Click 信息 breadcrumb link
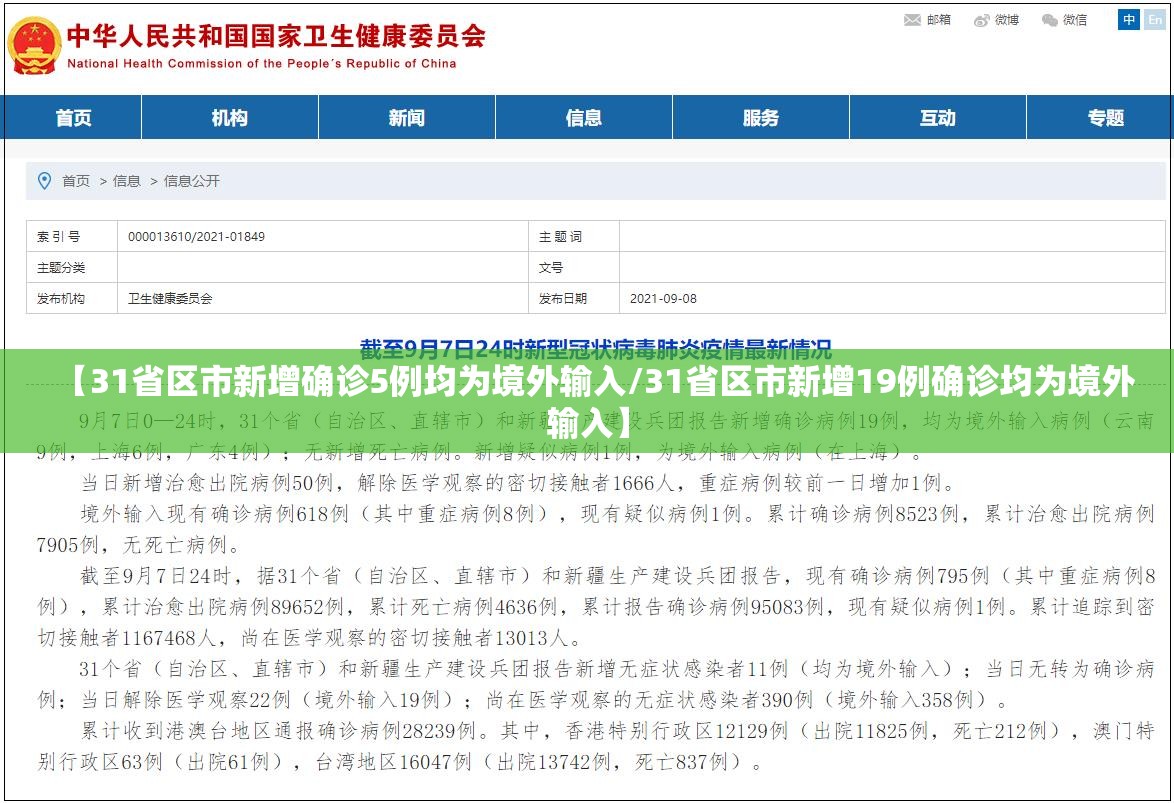Image resolution: width=1174 pixels, height=803 pixels. click(x=127, y=181)
